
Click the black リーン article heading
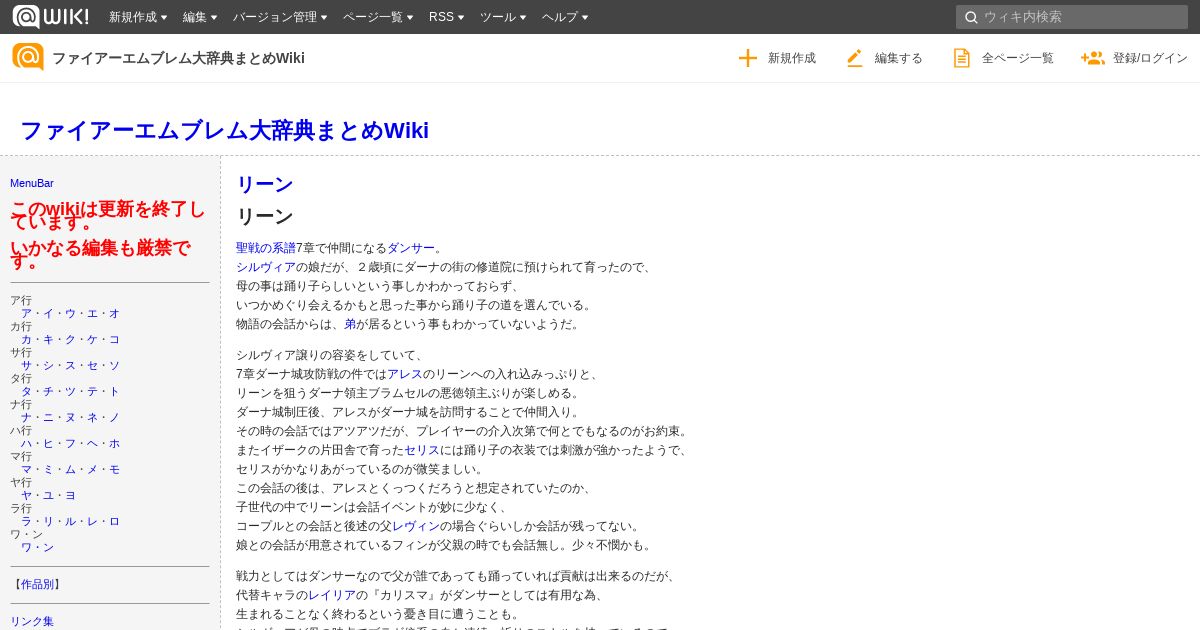[x=264, y=216]
